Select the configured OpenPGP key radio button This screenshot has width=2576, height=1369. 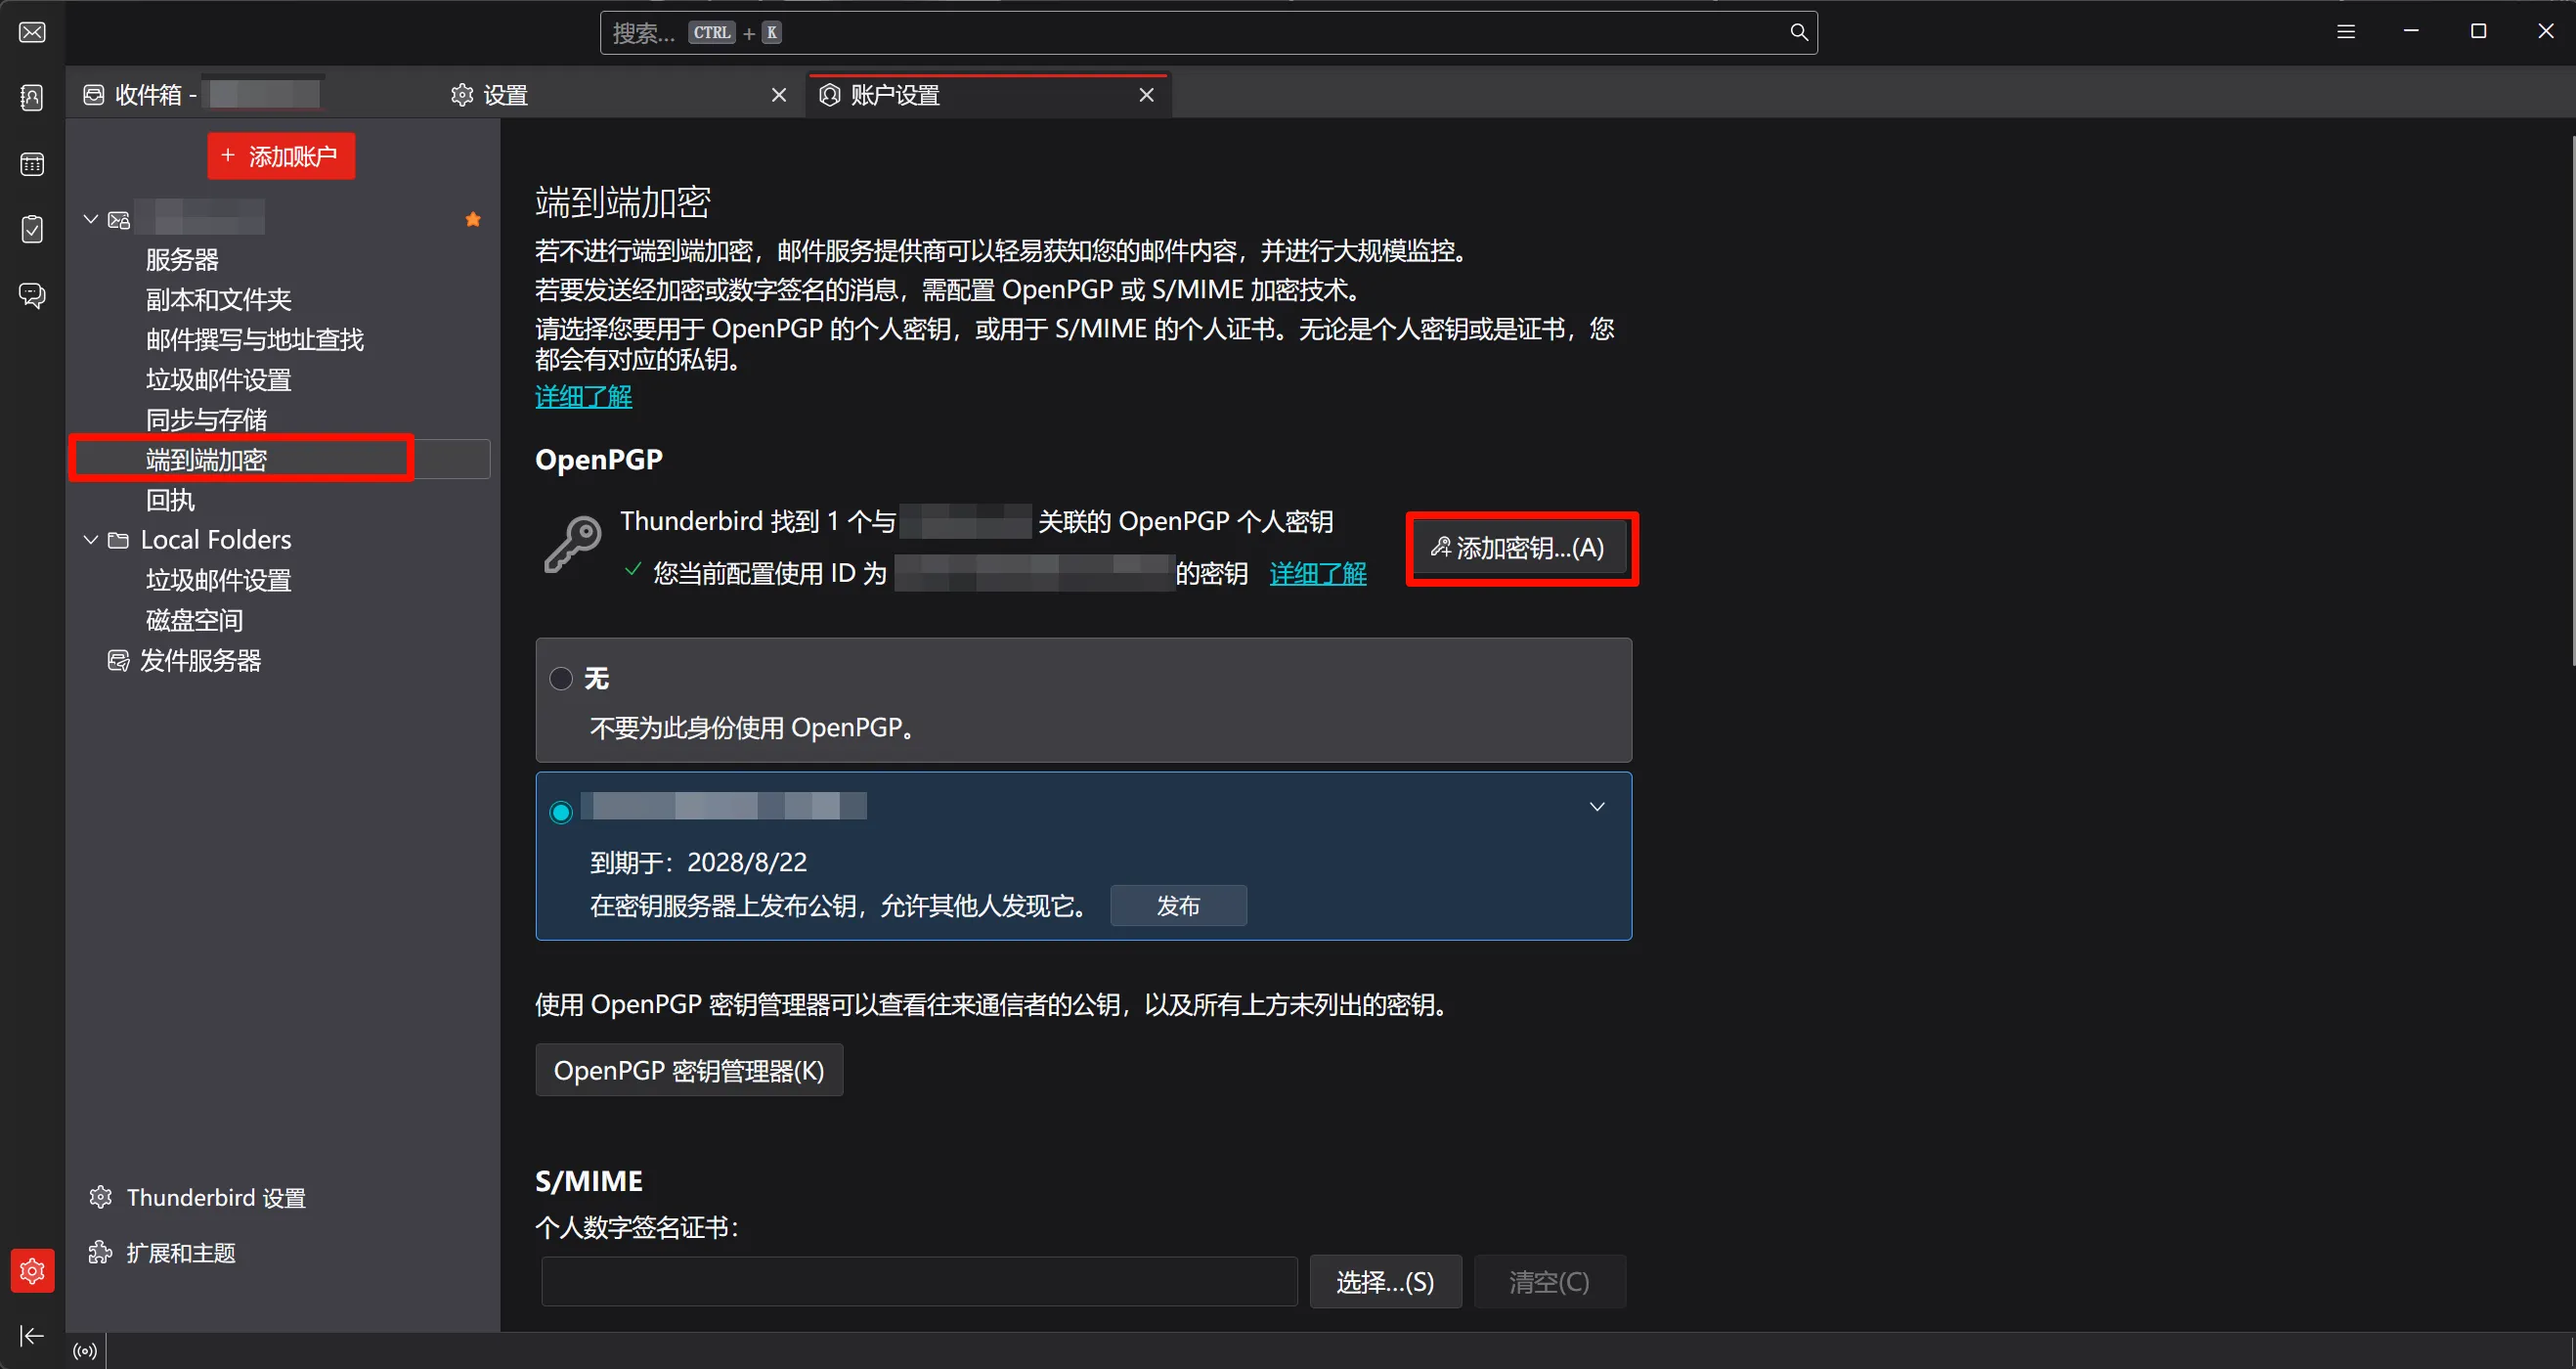point(561,811)
